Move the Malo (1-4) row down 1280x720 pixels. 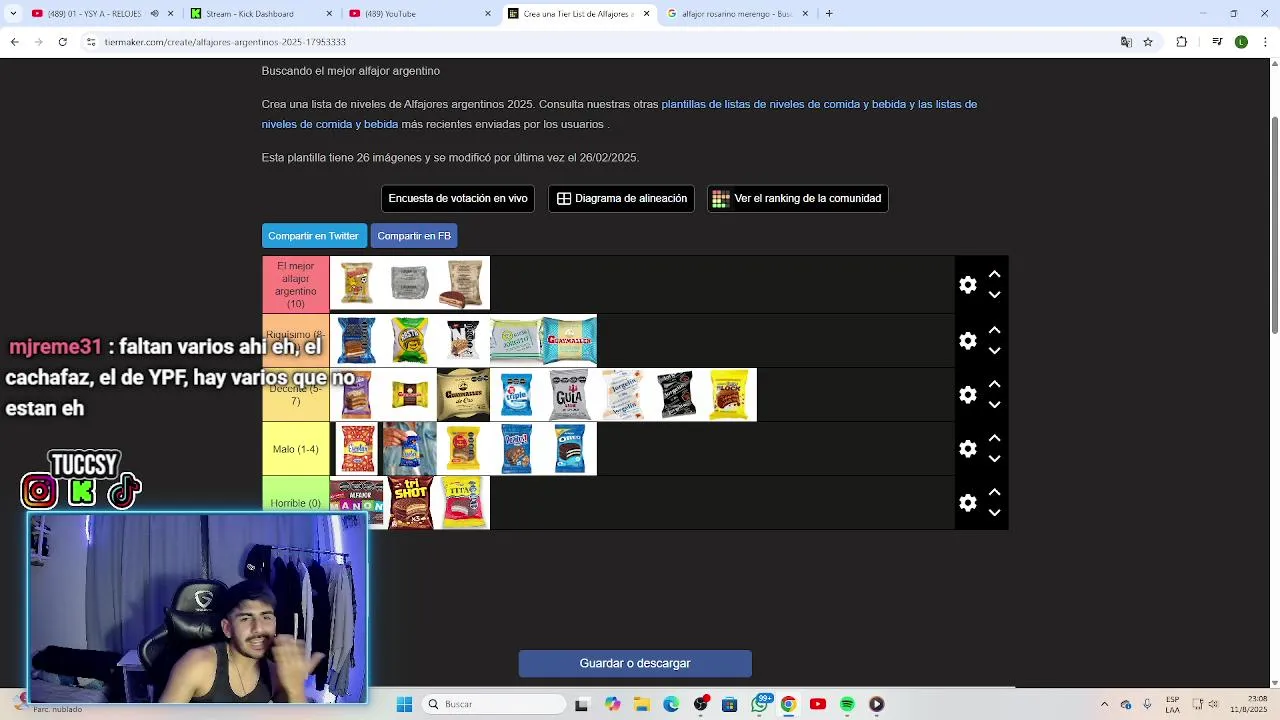(994, 459)
